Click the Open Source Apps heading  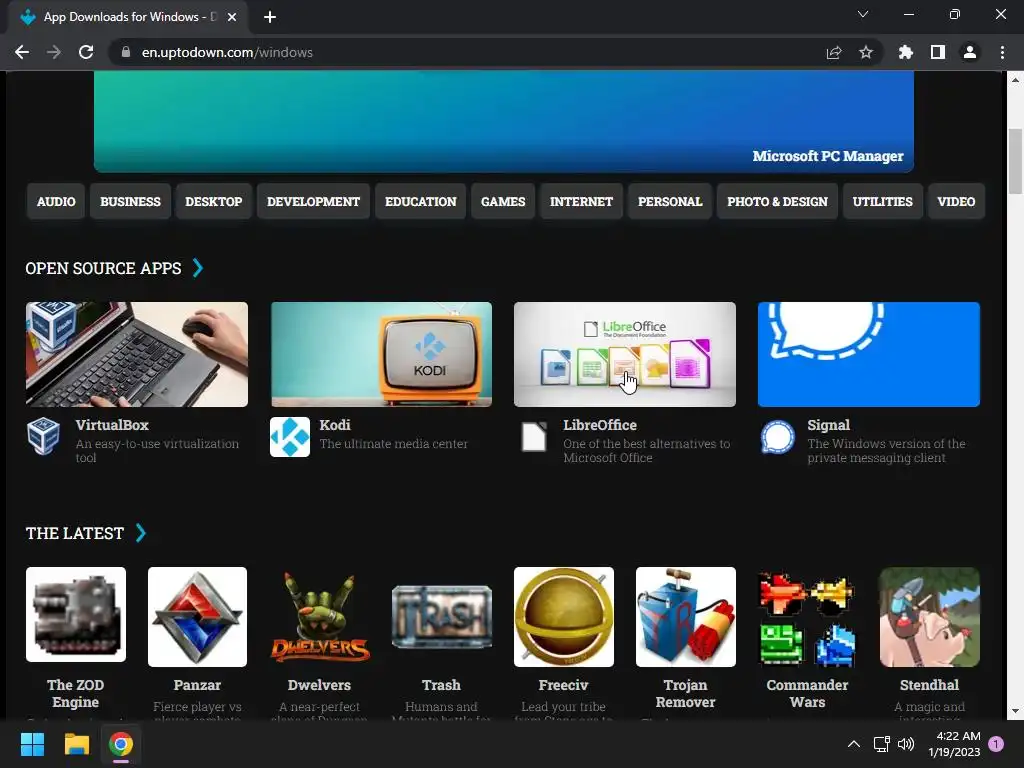pyautogui.click(x=103, y=268)
